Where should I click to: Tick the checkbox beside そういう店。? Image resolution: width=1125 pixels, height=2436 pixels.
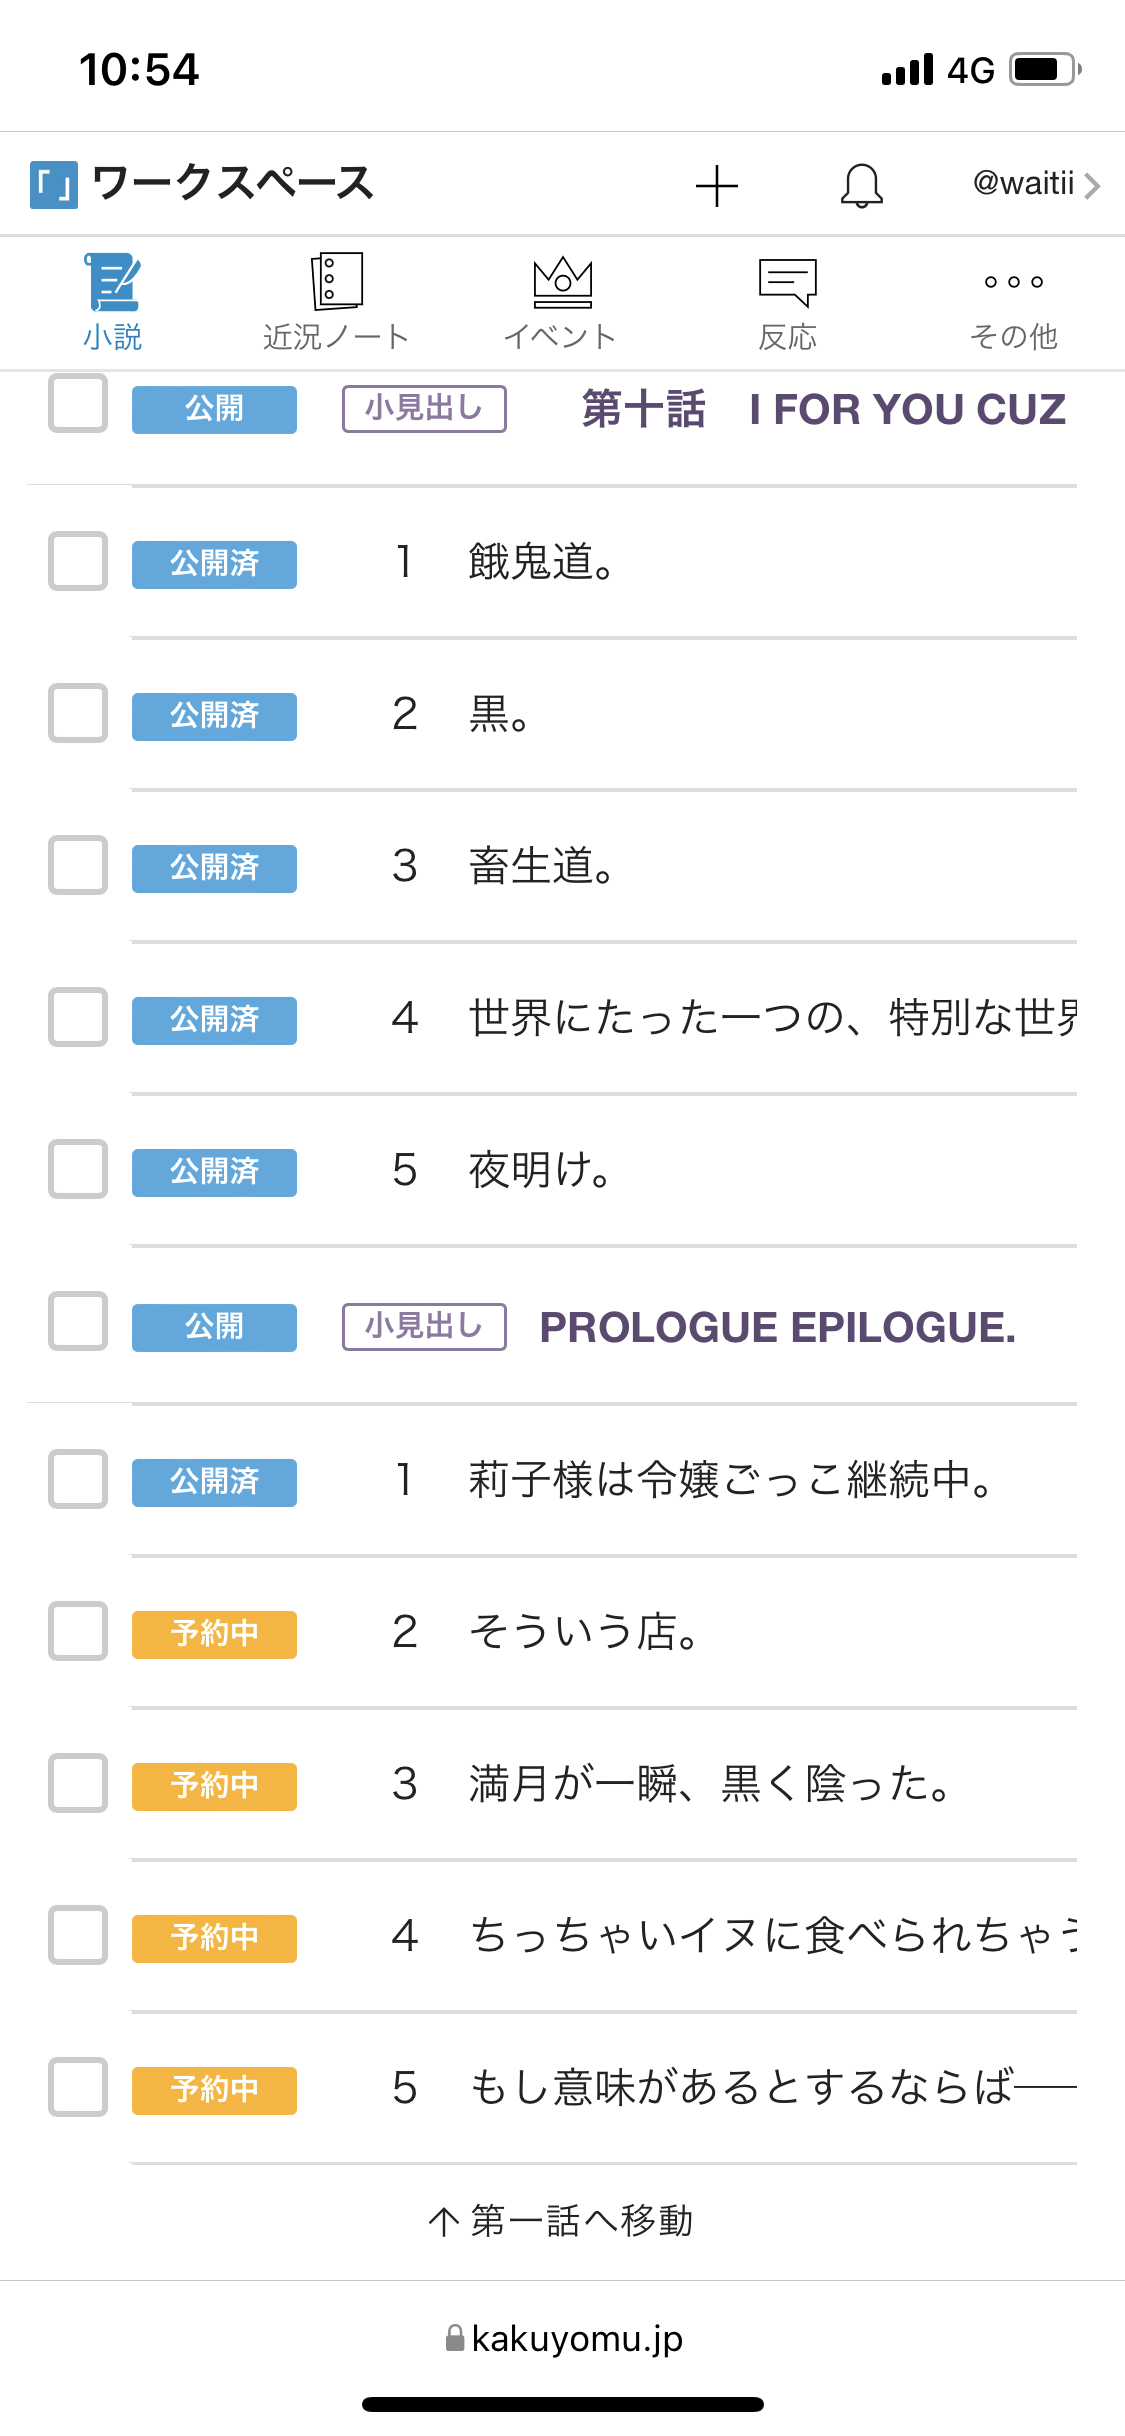click(x=78, y=1631)
